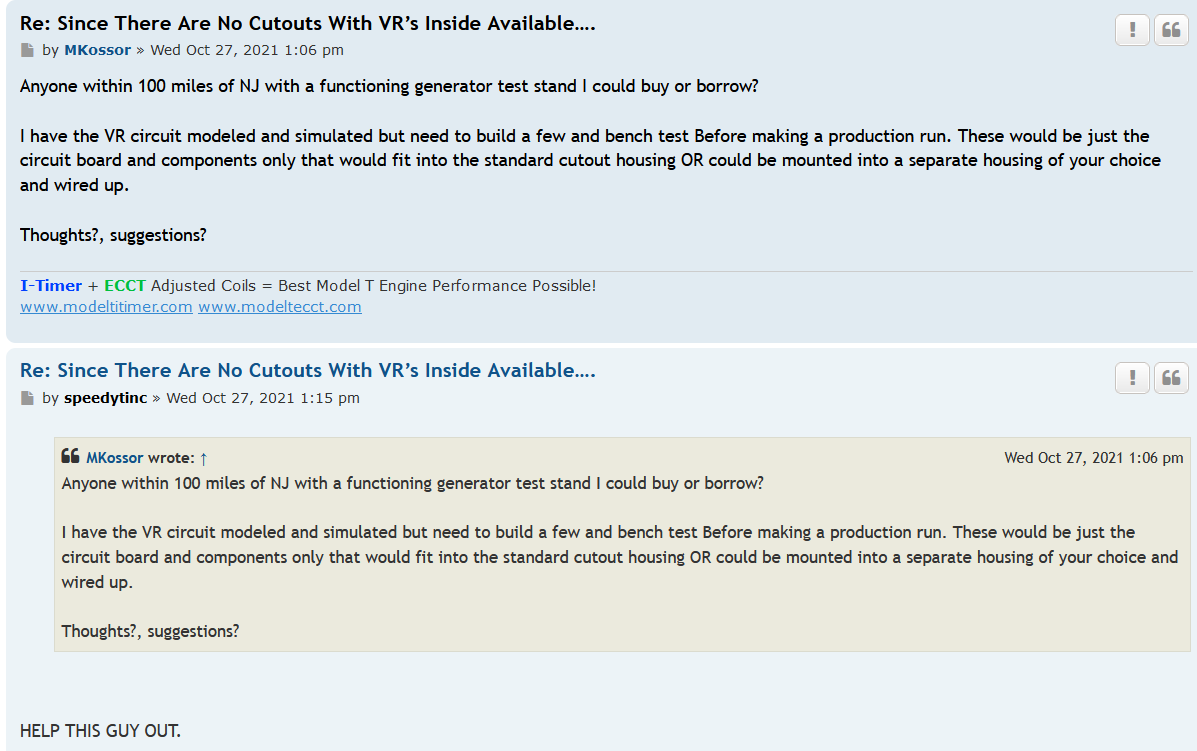Click the blue I-Timer text in signature
The width and height of the screenshot is (1197, 751).
[x=51, y=286]
